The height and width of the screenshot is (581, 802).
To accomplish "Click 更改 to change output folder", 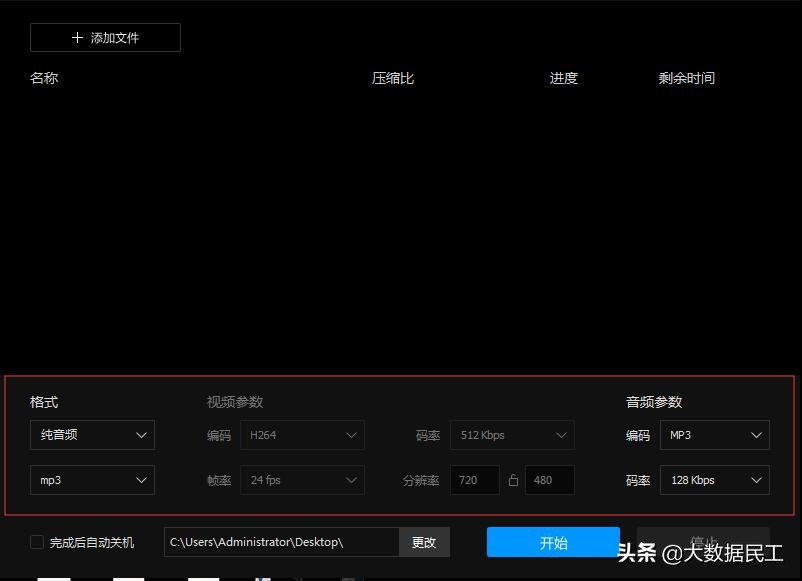I will (424, 542).
